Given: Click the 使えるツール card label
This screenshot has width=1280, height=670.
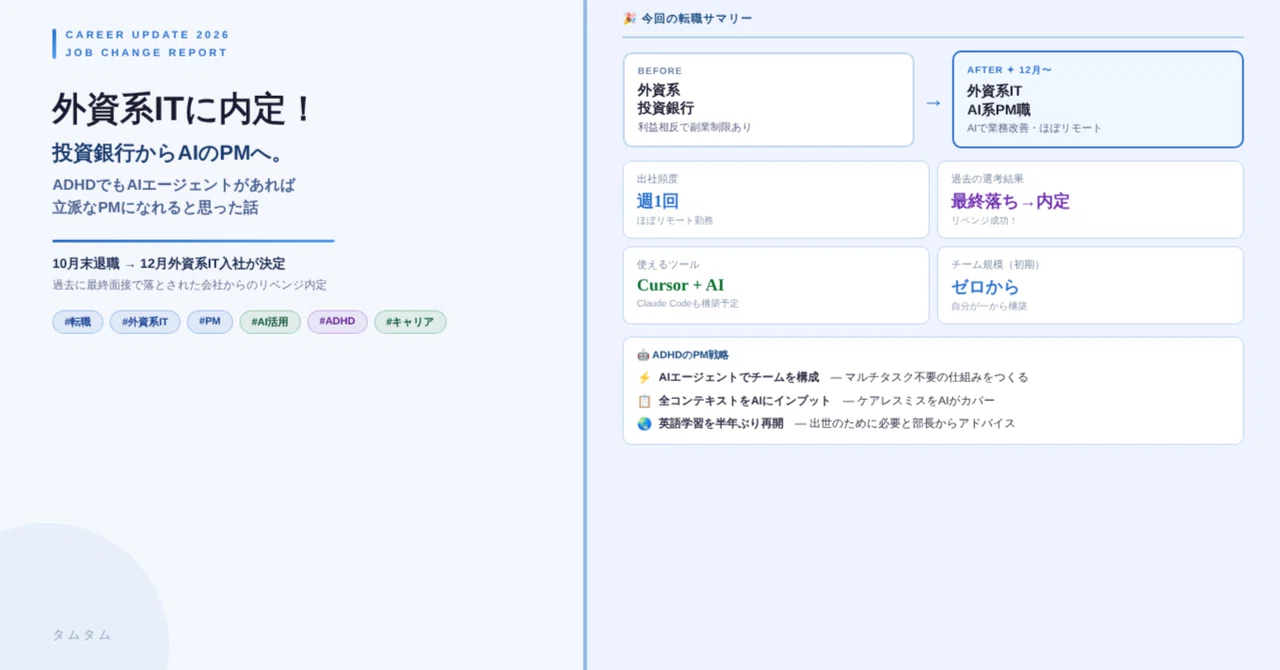Looking at the screenshot, I should pos(668,265).
